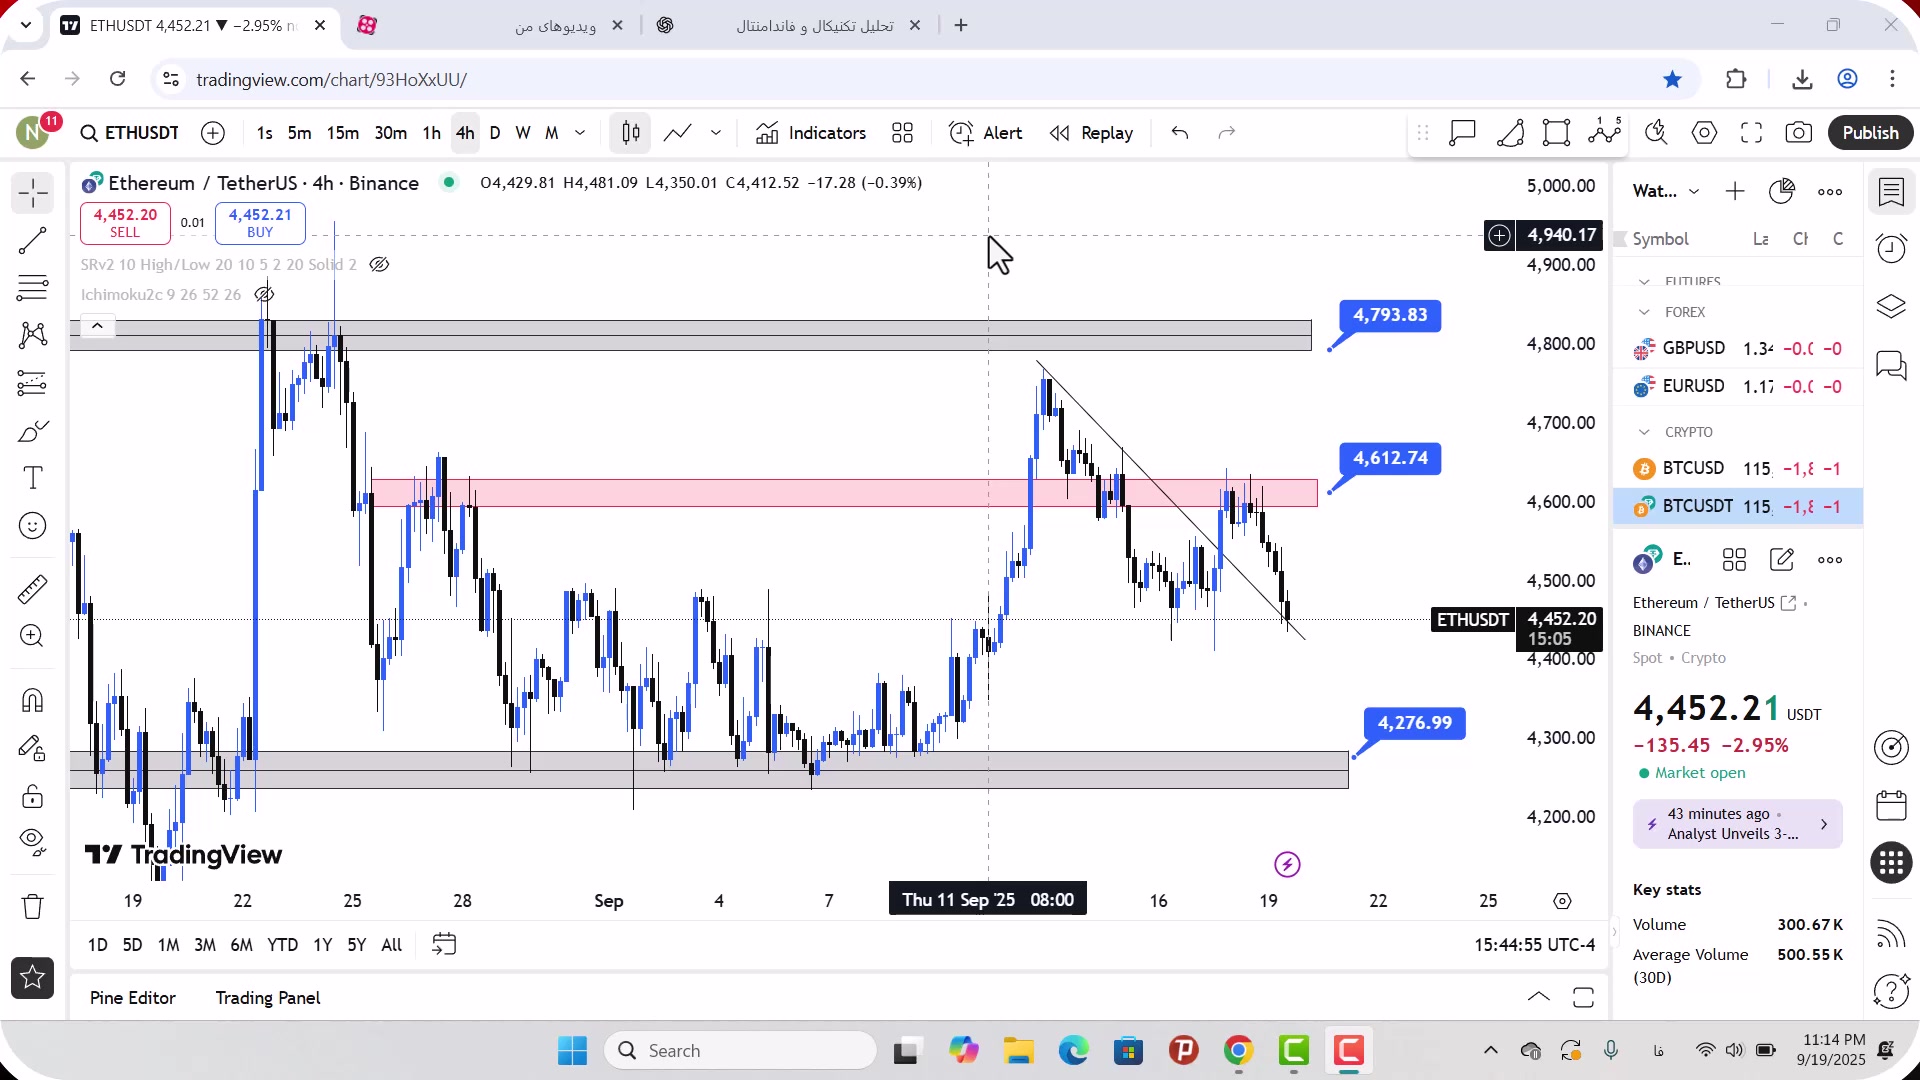
Task: Open the alerts clock sidebar icon
Action: [1891, 248]
